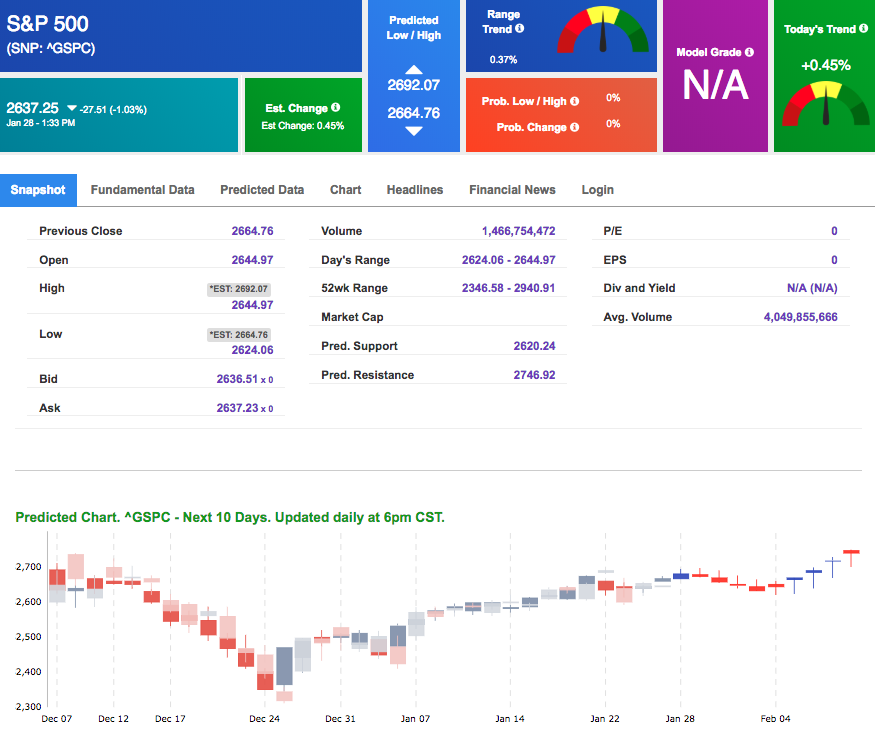Click the Dec 24 date label on chart axis
Viewport: 875px width, 731px height.
pyautogui.click(x=265, y=719)
